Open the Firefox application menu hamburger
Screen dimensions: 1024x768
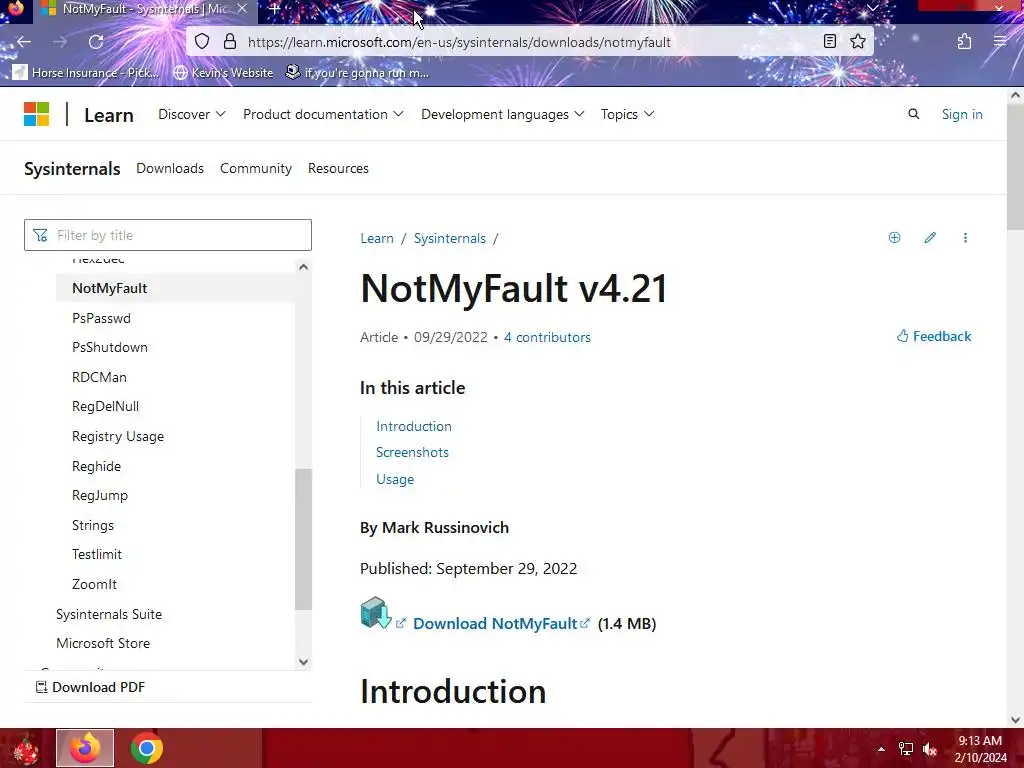[x=999, y=42]
